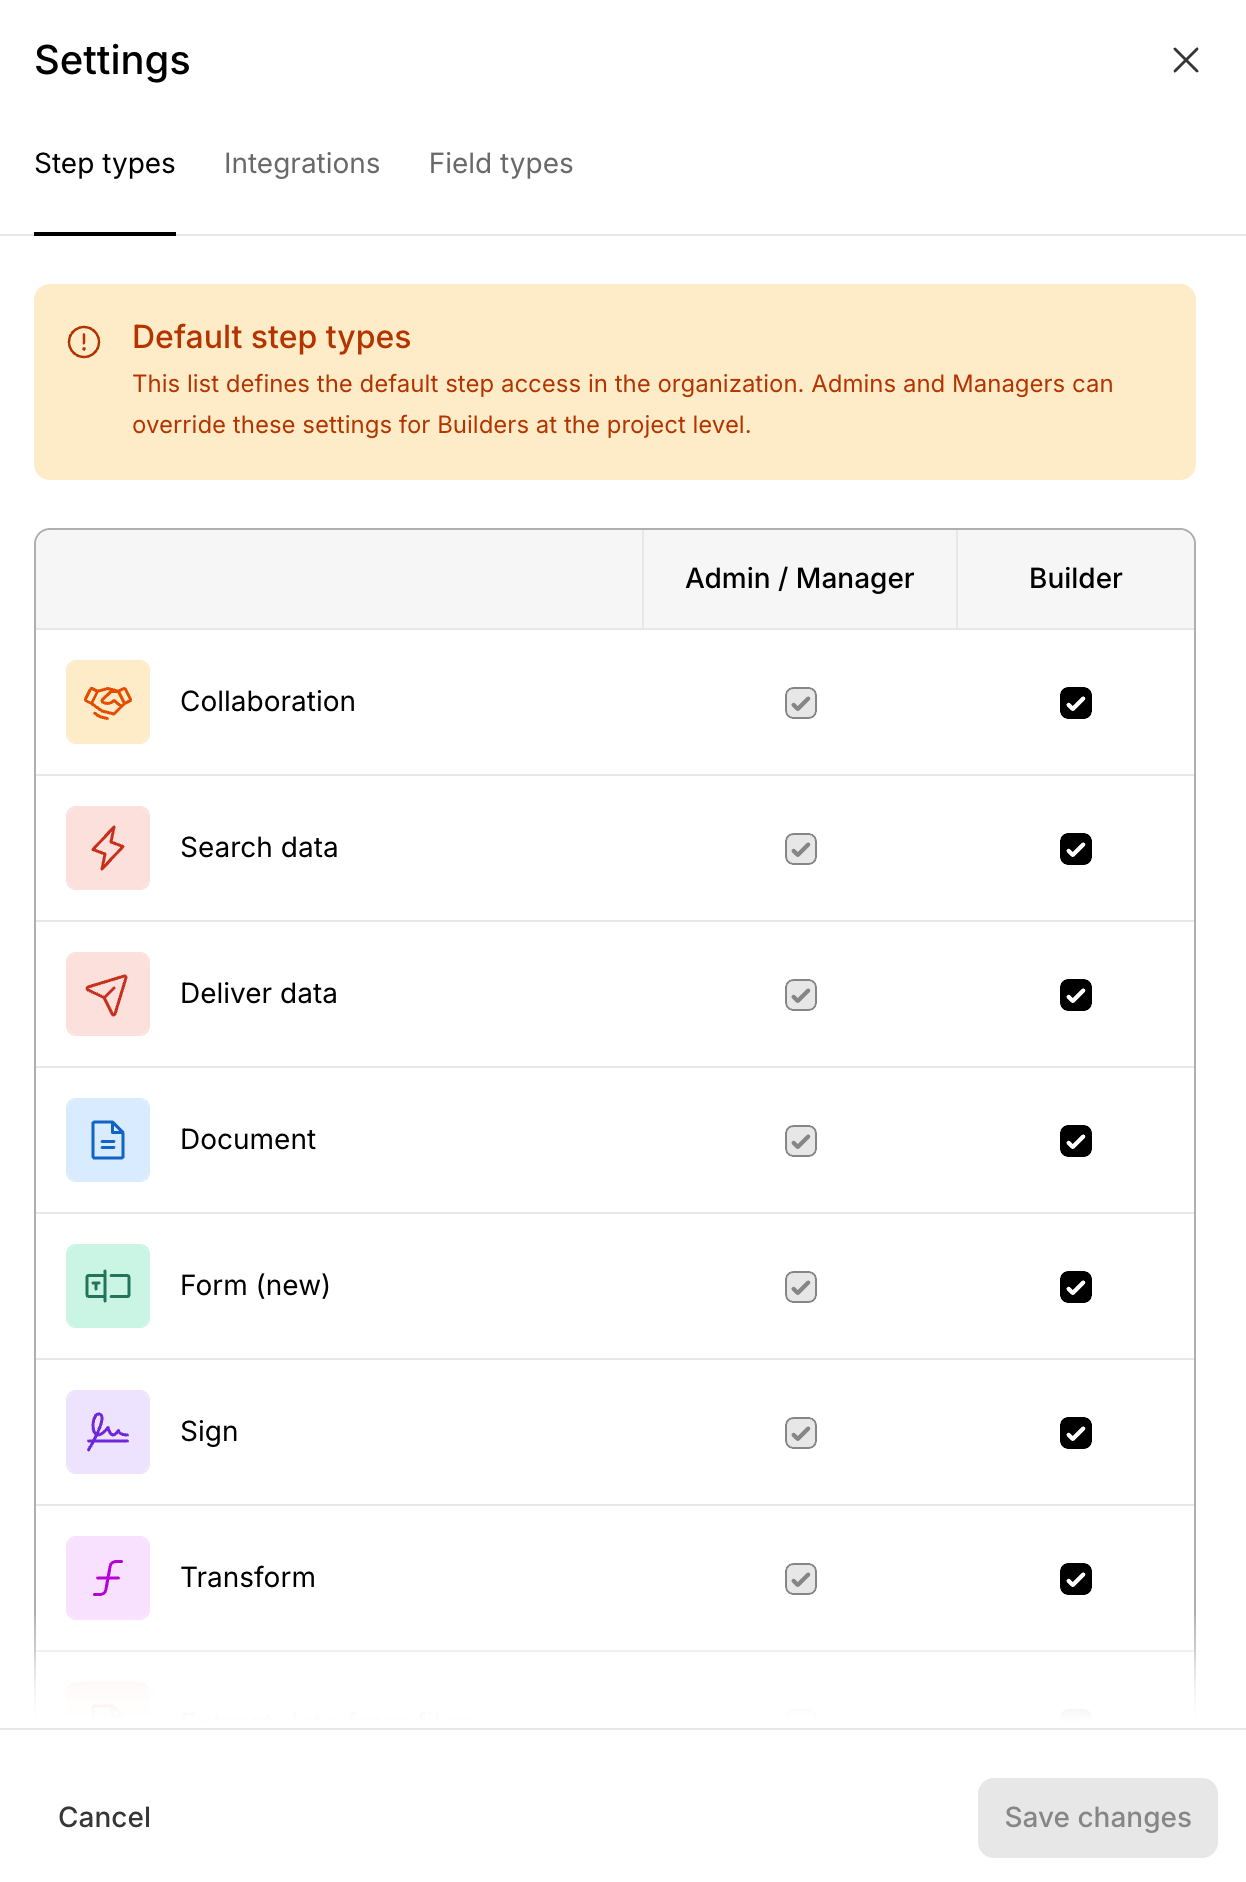This screenshot has height=1882, width=1246.
Task: Click the Collaboration handshake icon
Action: pyautogui.click(x=108, y=702)
